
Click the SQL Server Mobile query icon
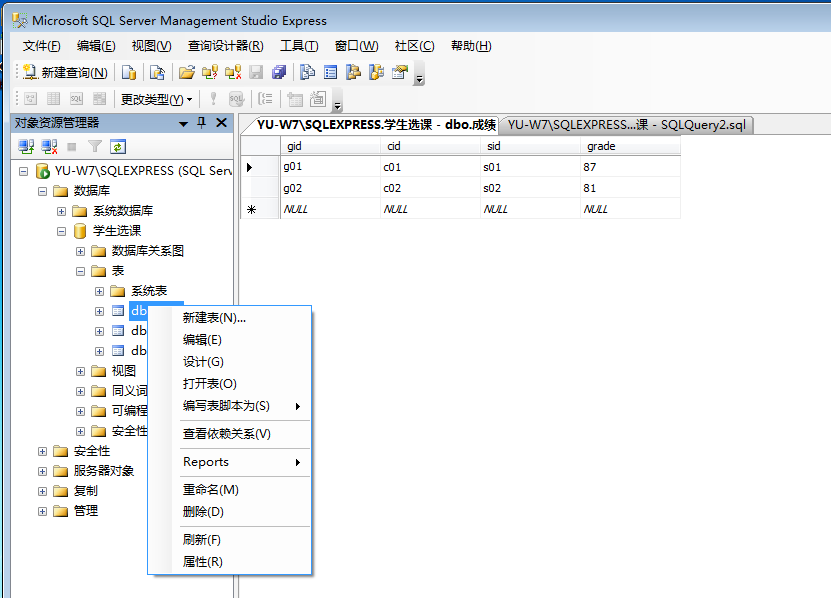pos(157,72)
